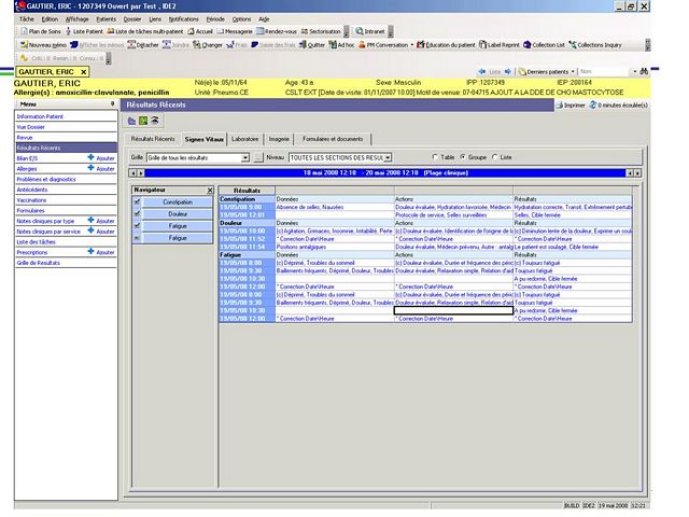Open the Notifications menu

184,19
